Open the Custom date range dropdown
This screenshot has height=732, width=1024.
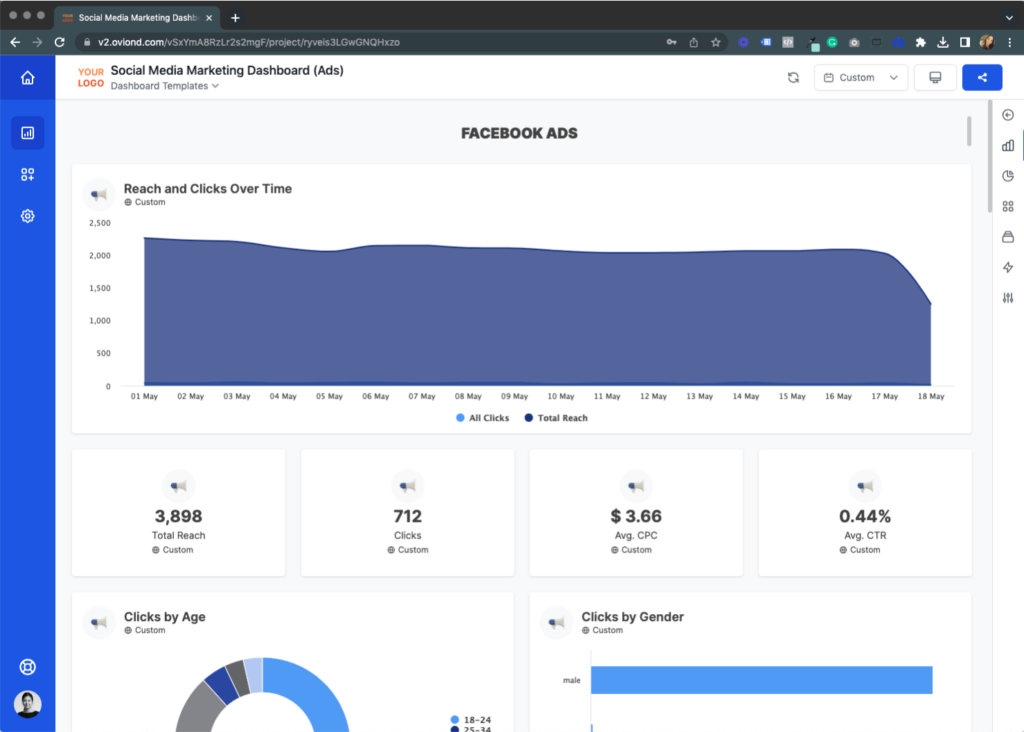(861, 78)
